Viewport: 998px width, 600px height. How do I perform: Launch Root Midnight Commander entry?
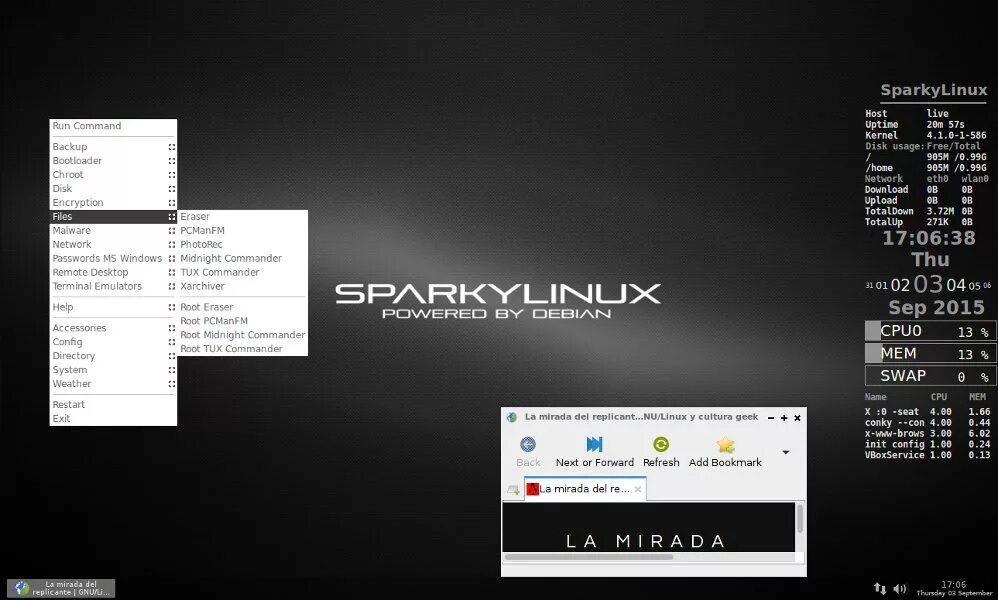pyautogui.click(x=242, y=335)
